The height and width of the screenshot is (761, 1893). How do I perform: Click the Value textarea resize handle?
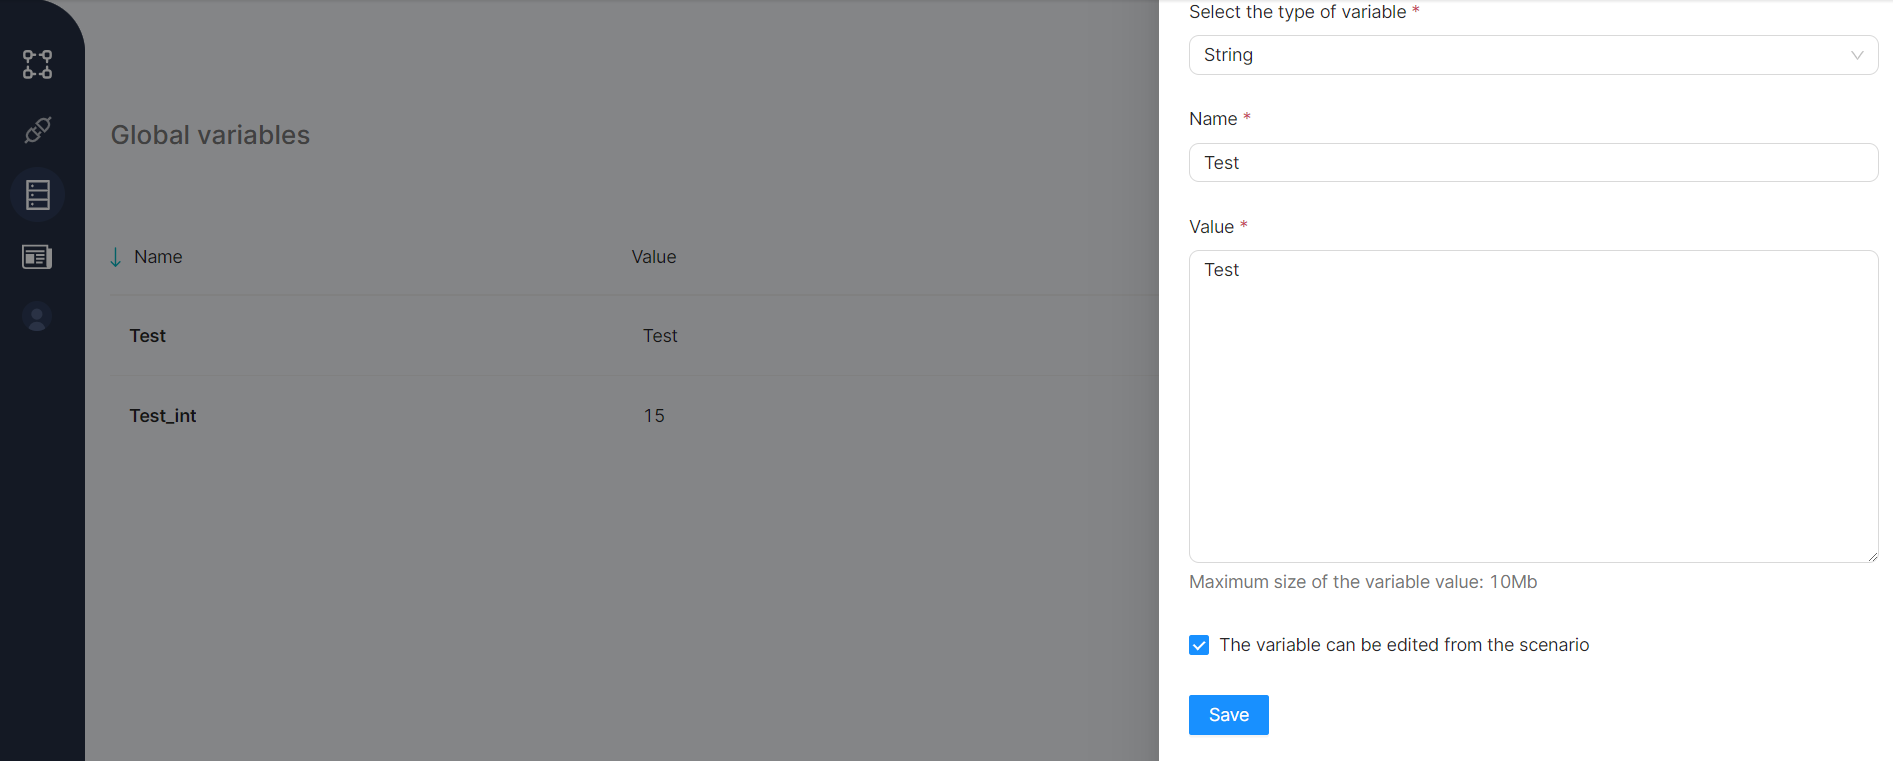(1872, 556)
